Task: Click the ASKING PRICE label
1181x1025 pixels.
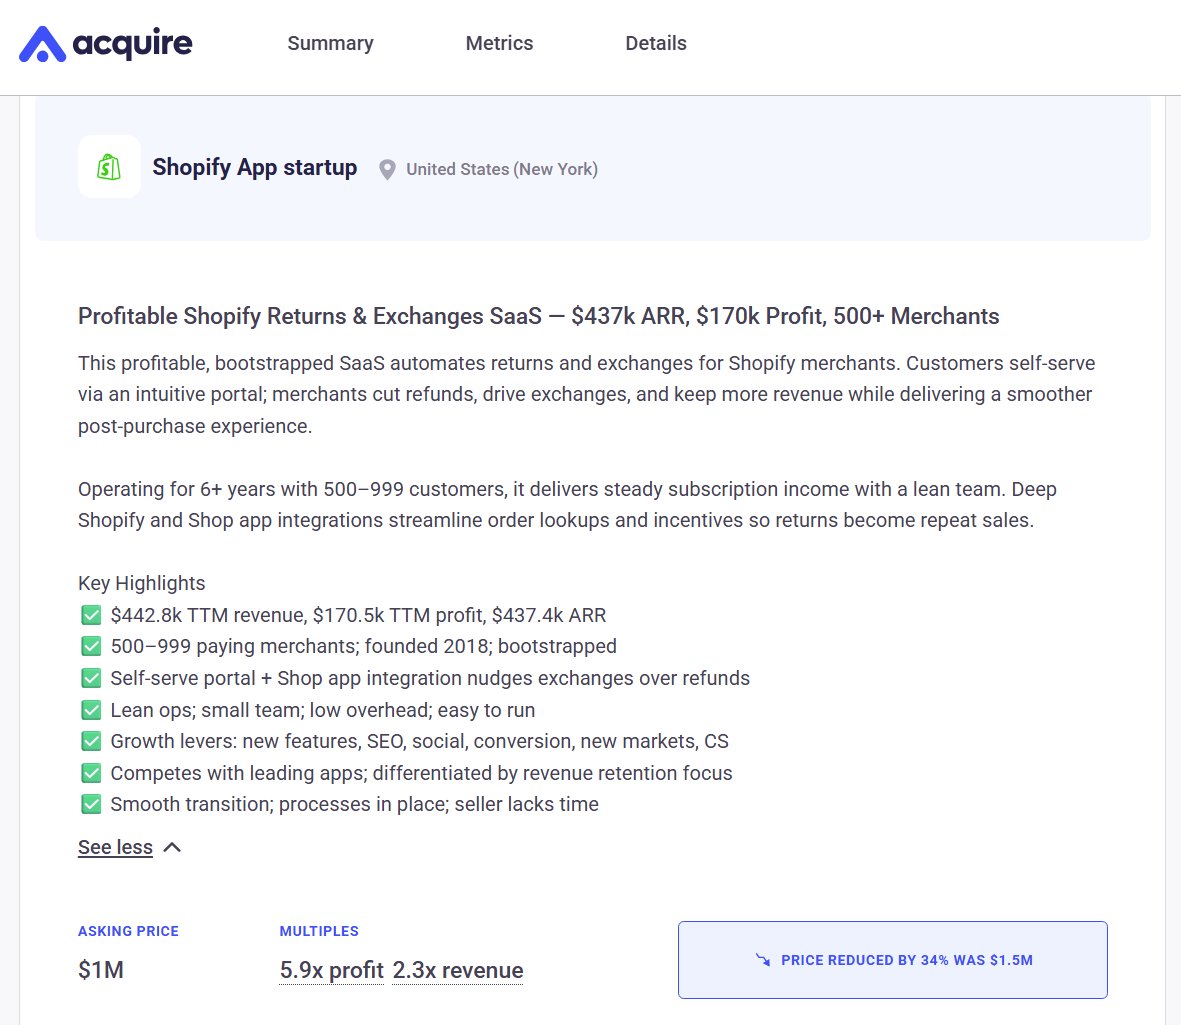Action: click(128, 932)
